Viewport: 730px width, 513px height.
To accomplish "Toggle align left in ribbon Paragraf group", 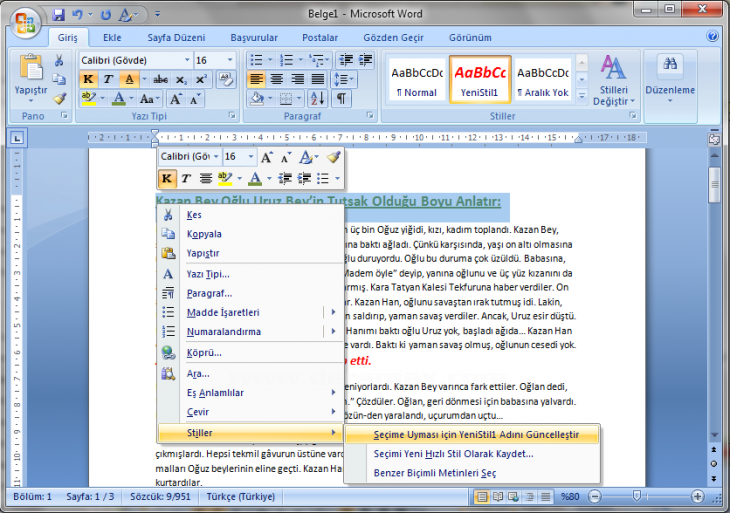I will pos(256,80).
